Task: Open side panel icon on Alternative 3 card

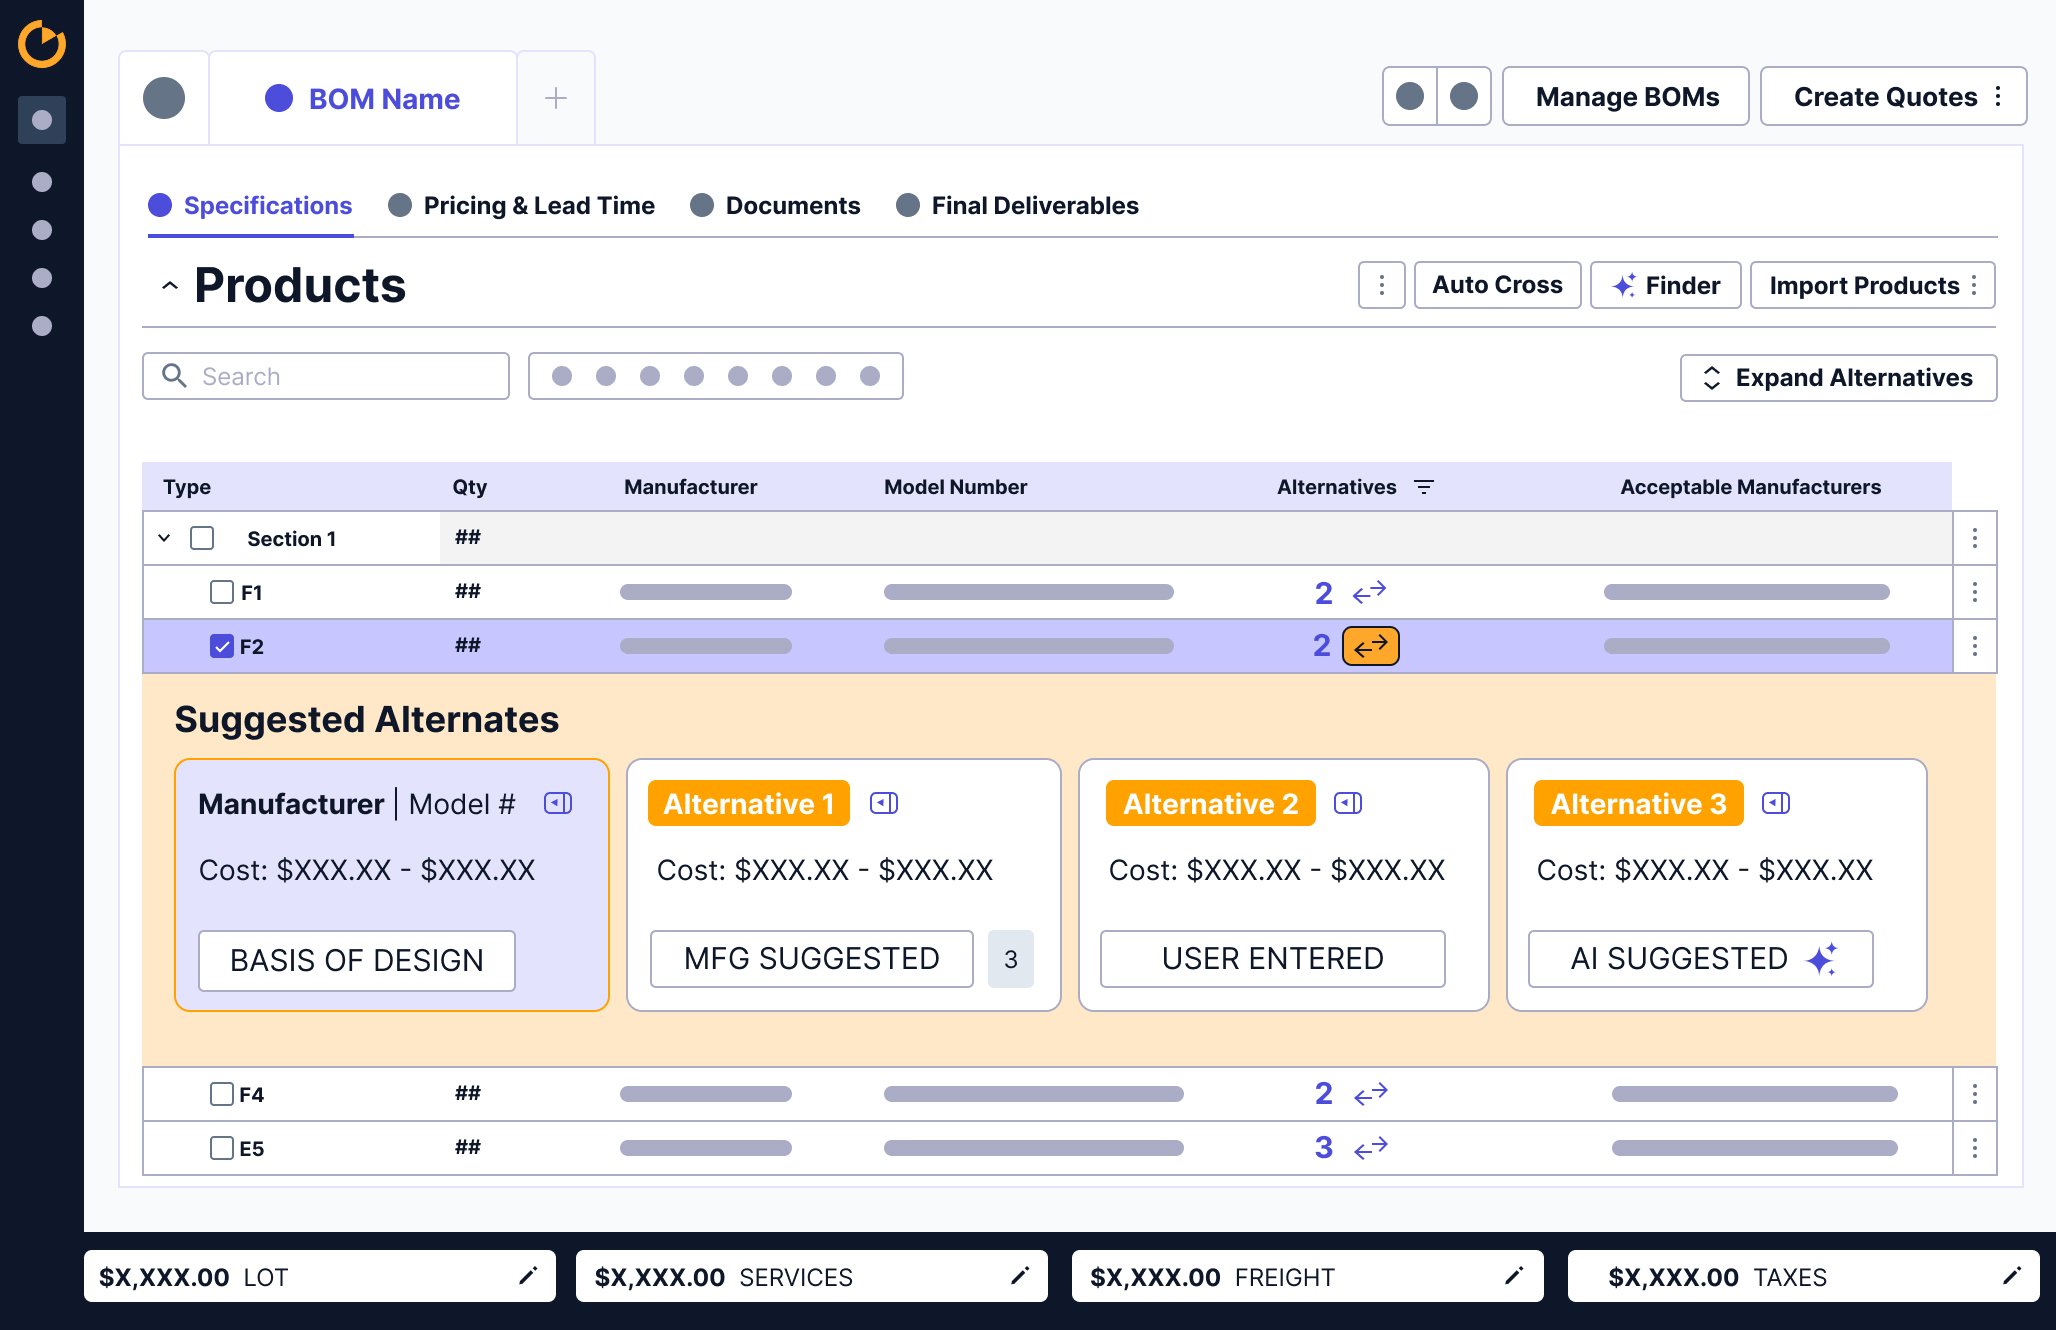Action: [1775, 803]
